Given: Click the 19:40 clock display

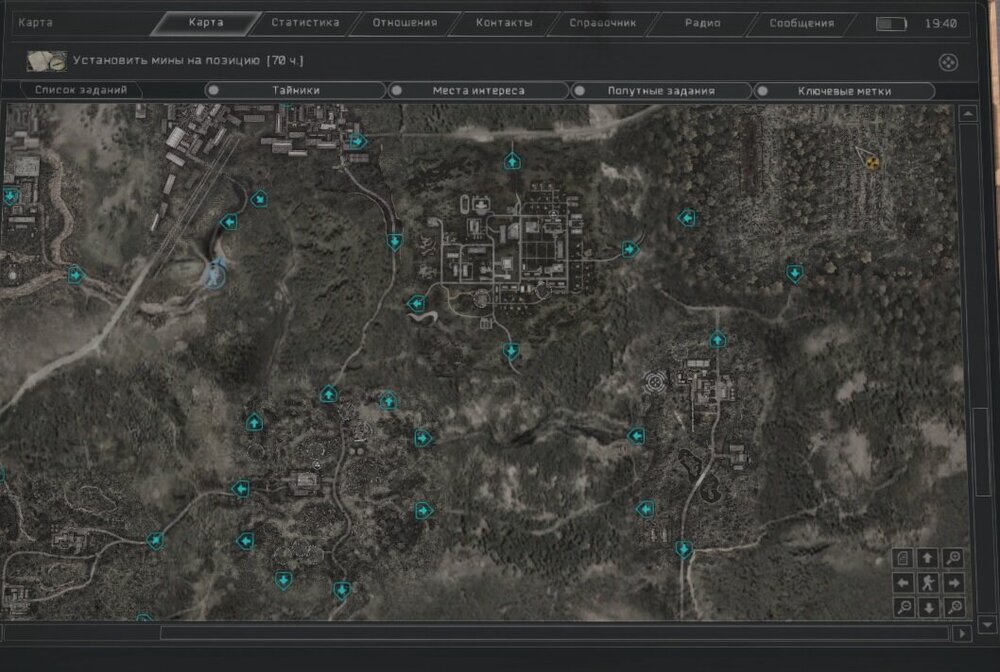Looking at the screenshot, I should coord(941,24).
